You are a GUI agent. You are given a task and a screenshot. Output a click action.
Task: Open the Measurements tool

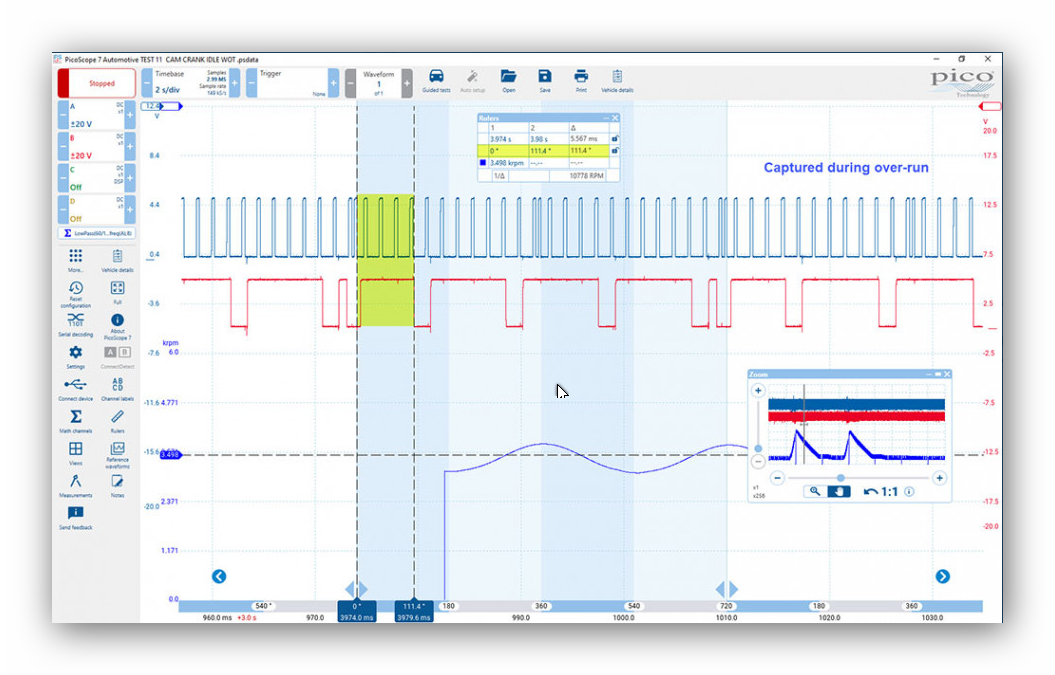coord(75,483)
